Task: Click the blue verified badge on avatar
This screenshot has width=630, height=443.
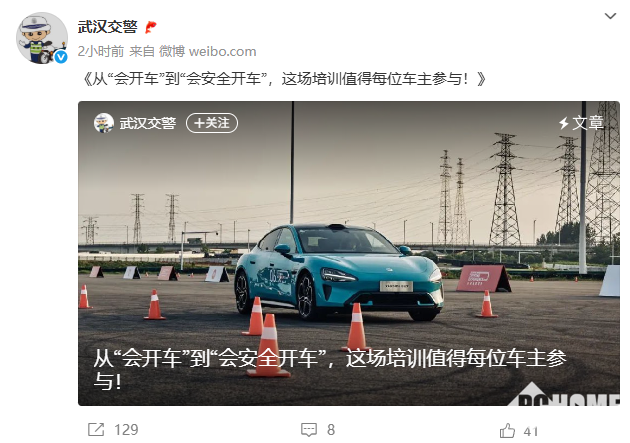Action: 61,57
